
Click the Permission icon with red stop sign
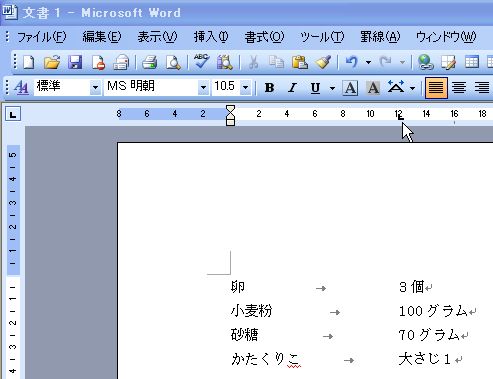point(98,62)
